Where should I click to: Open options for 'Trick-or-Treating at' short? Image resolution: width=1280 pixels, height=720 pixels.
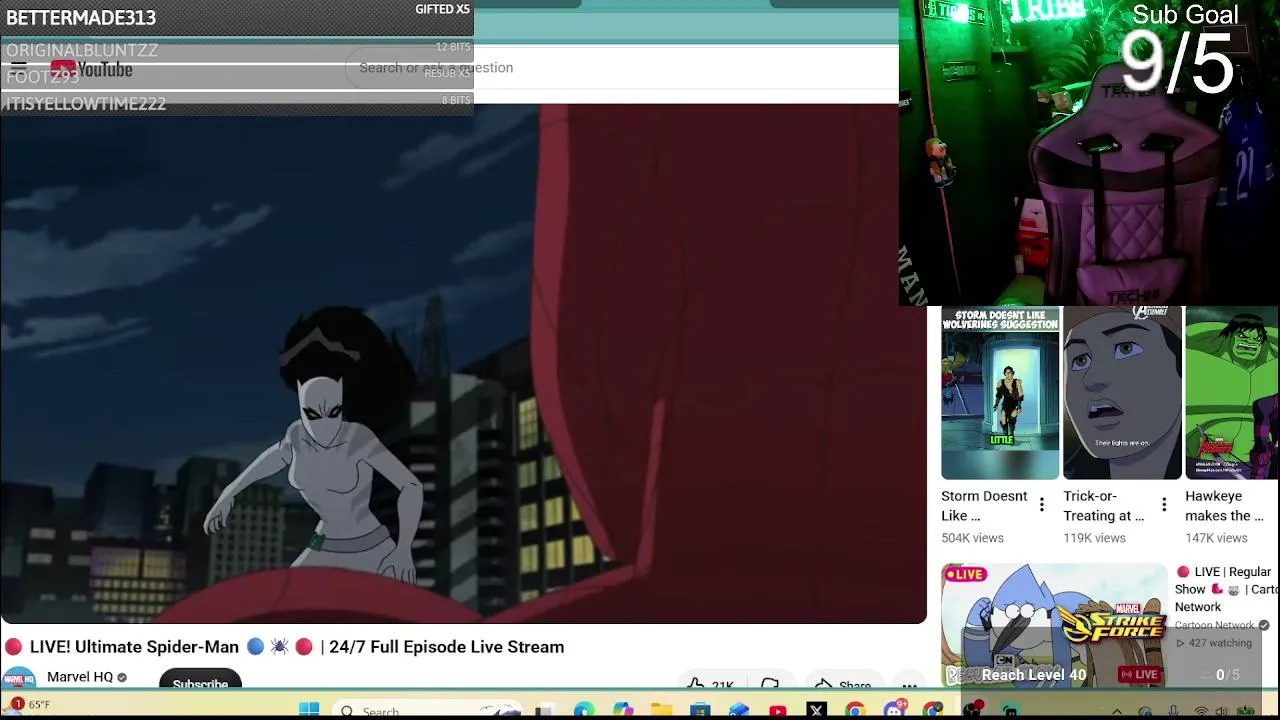click(x=1164, y=505)
